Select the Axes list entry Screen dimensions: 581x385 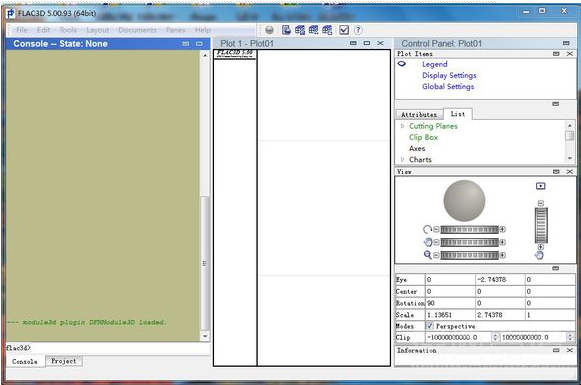[x=417, y=148]
